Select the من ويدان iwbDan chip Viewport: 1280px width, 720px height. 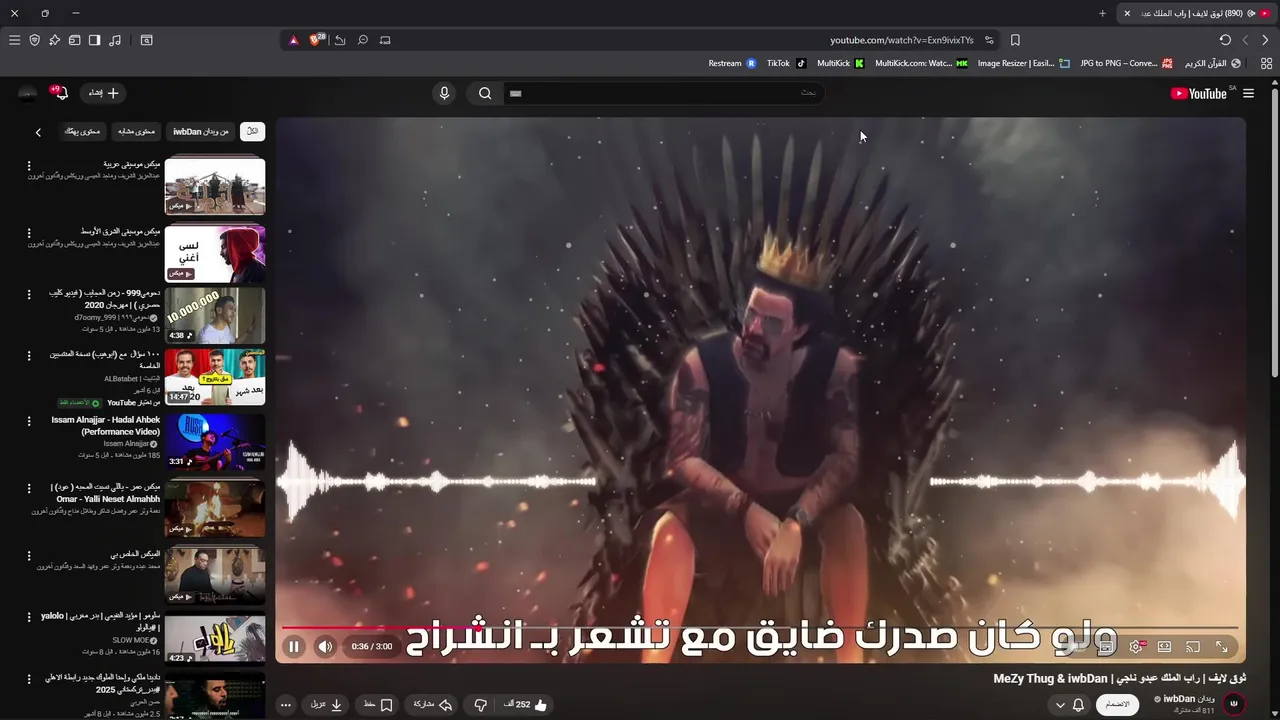(201, 131)
